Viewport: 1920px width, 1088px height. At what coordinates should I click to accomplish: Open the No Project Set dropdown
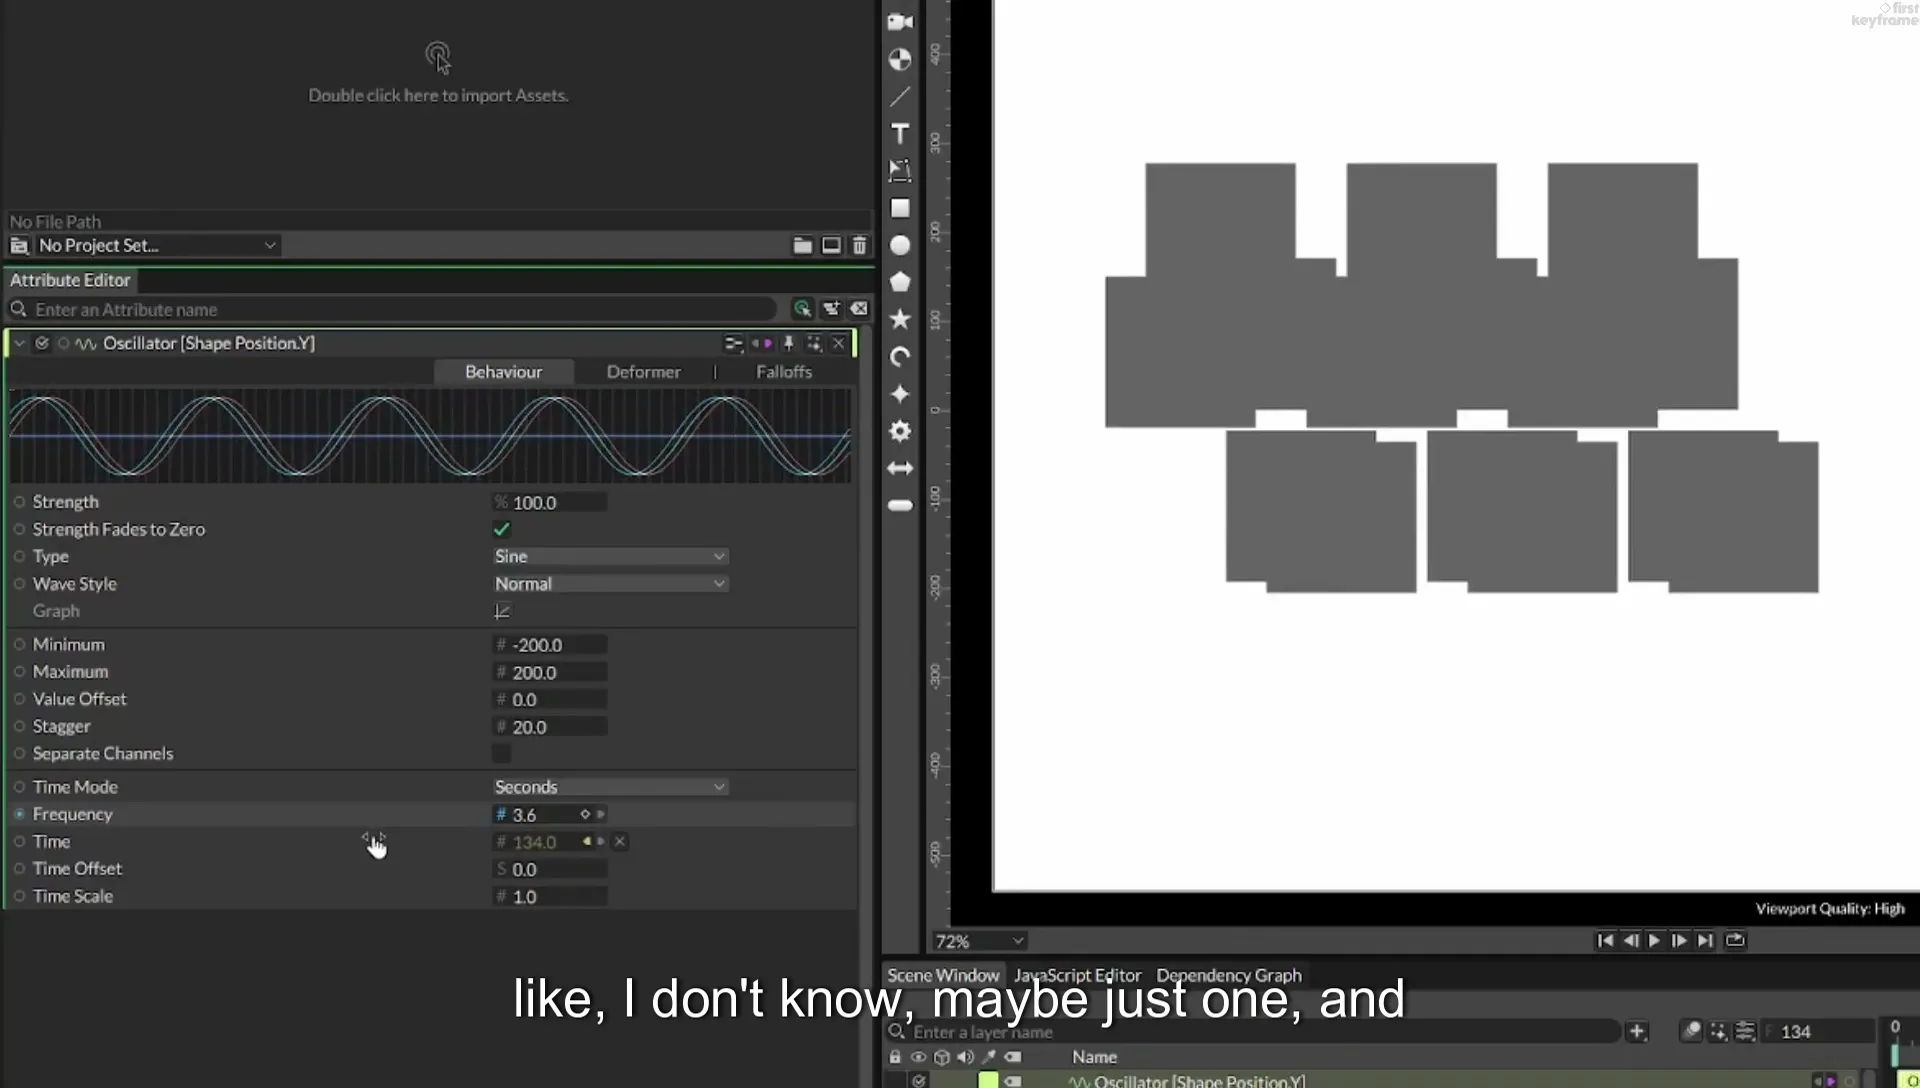(x=156, y=245)
